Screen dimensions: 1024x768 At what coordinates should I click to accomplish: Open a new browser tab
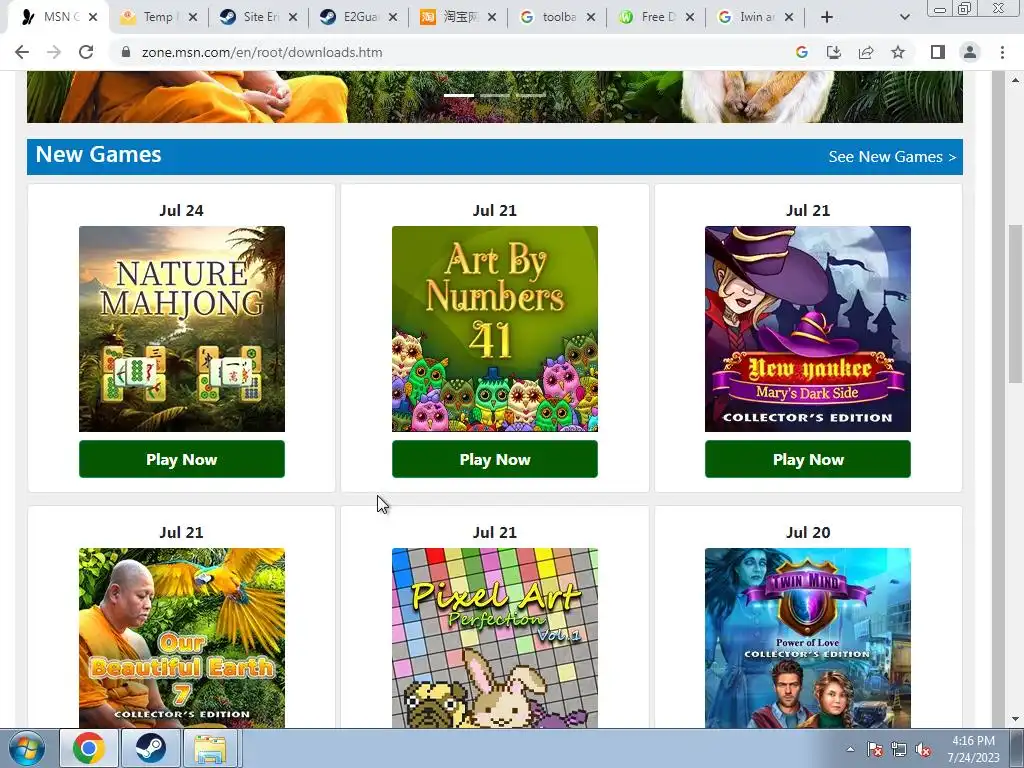click(x=827, y=17)
